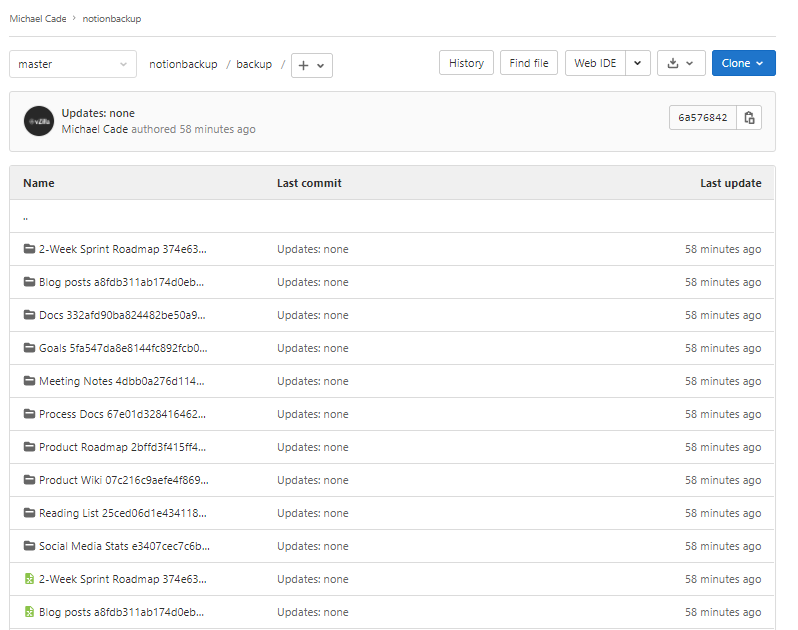Viewport: 798px width, 630px height.
Task: Click the Michael Cade commit author avatar
Action: coord(39,121)
